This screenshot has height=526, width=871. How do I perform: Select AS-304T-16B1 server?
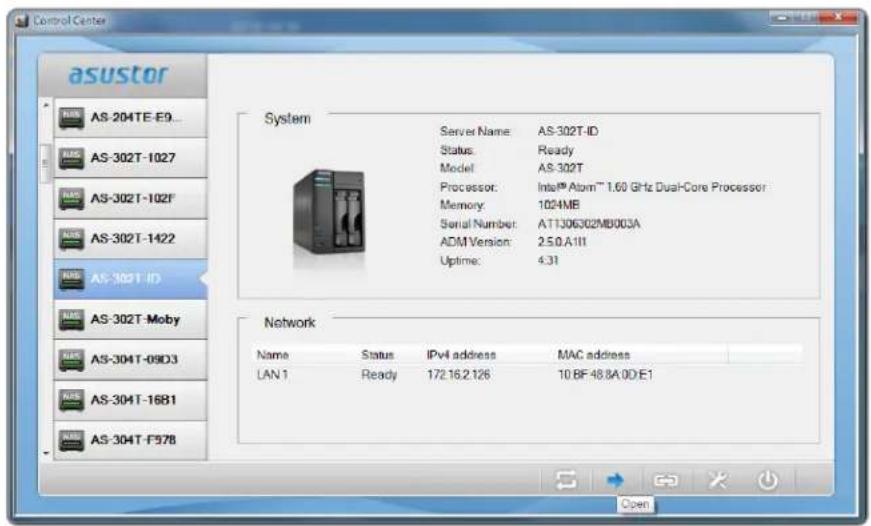pos(131,400)
